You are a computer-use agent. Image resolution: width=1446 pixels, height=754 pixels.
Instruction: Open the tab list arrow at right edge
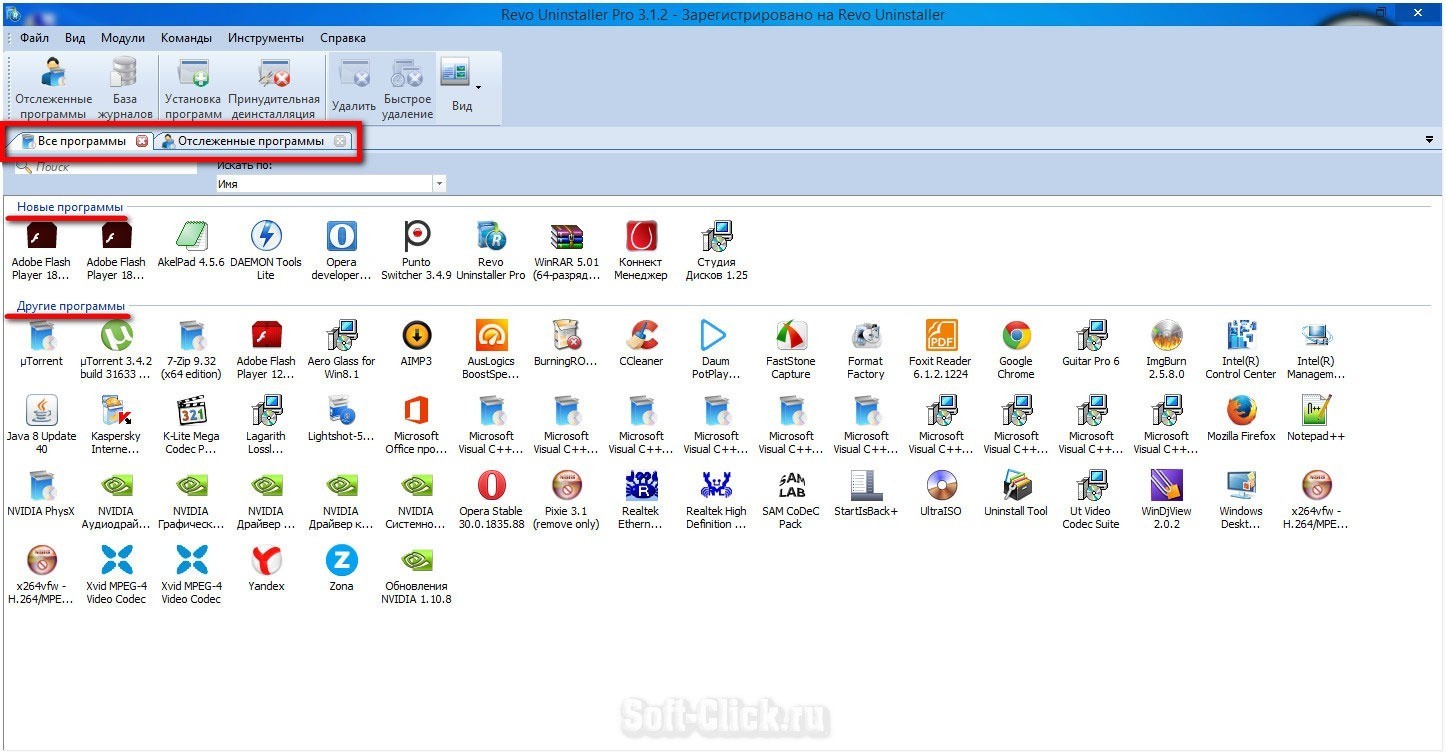(x=1429, y=140)
